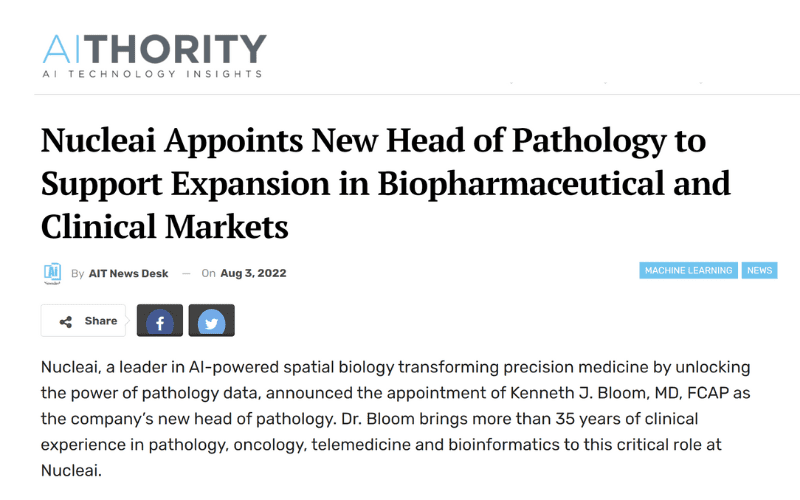The width and height of the screenshot is (800, 500).
Task: Open the Nucleai Appoints New Head headline
Action: pyautogui.click(x=386, y=183)
